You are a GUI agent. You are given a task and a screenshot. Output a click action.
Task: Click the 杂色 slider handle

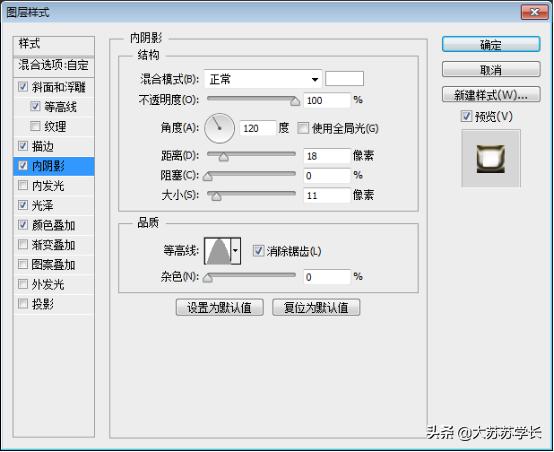pyautogui.click(x=208, y=278)
